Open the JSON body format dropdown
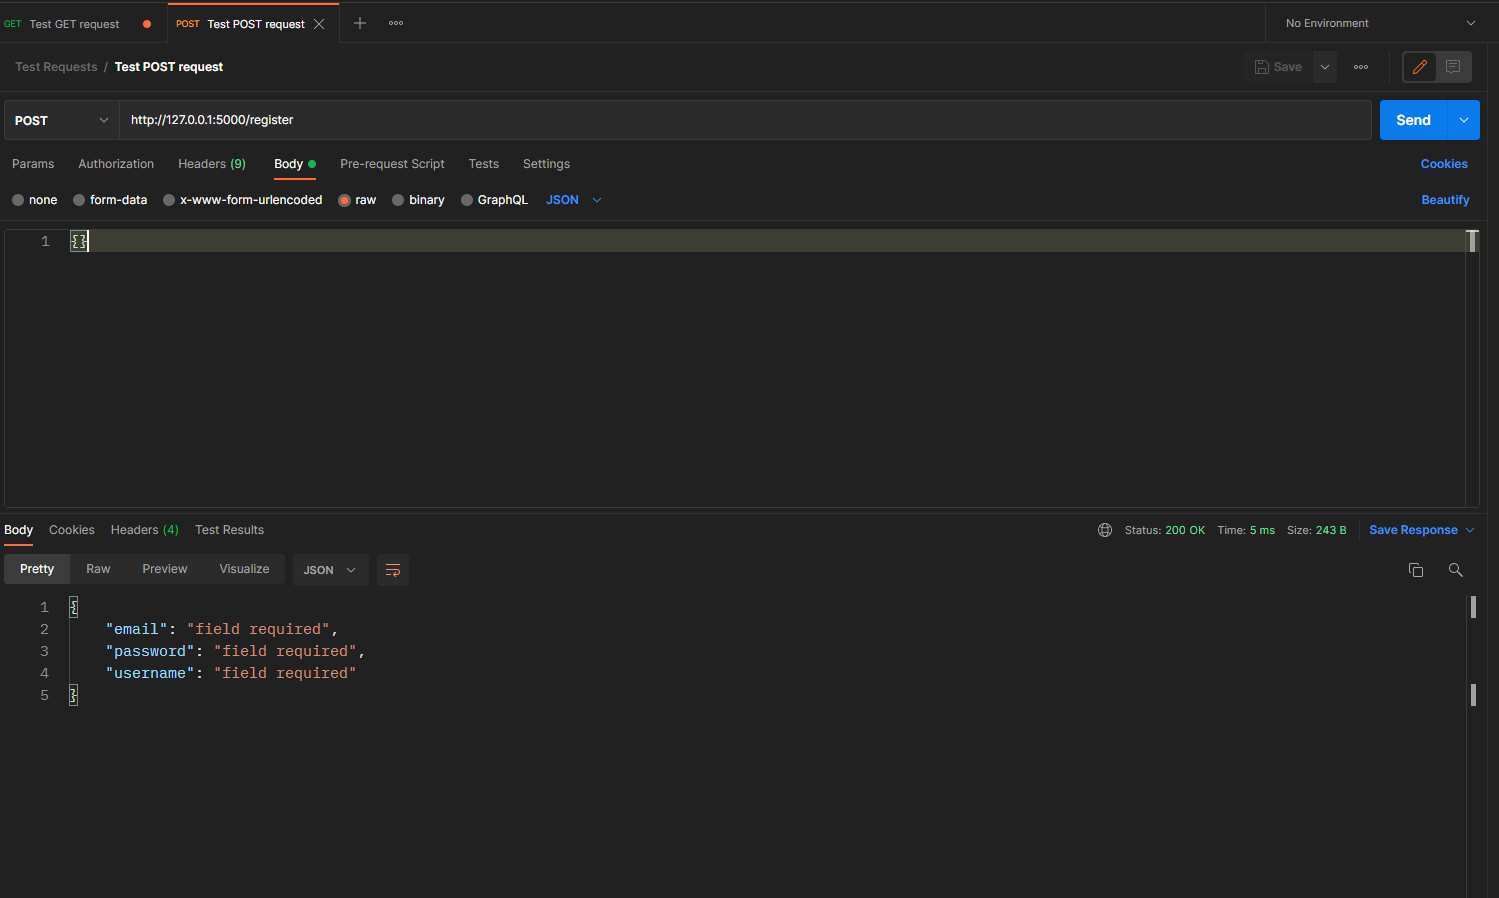The width and height of the screenshot is (1499, 898). click(x=574, y=200)
